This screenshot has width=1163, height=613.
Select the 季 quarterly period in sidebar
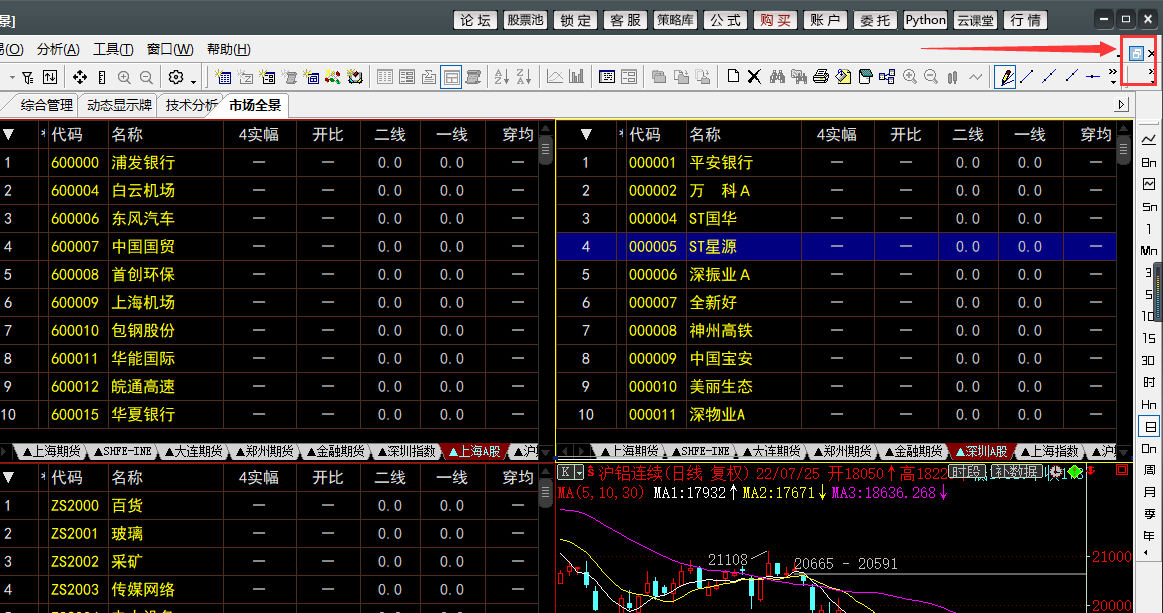[x=1149, y=514]
